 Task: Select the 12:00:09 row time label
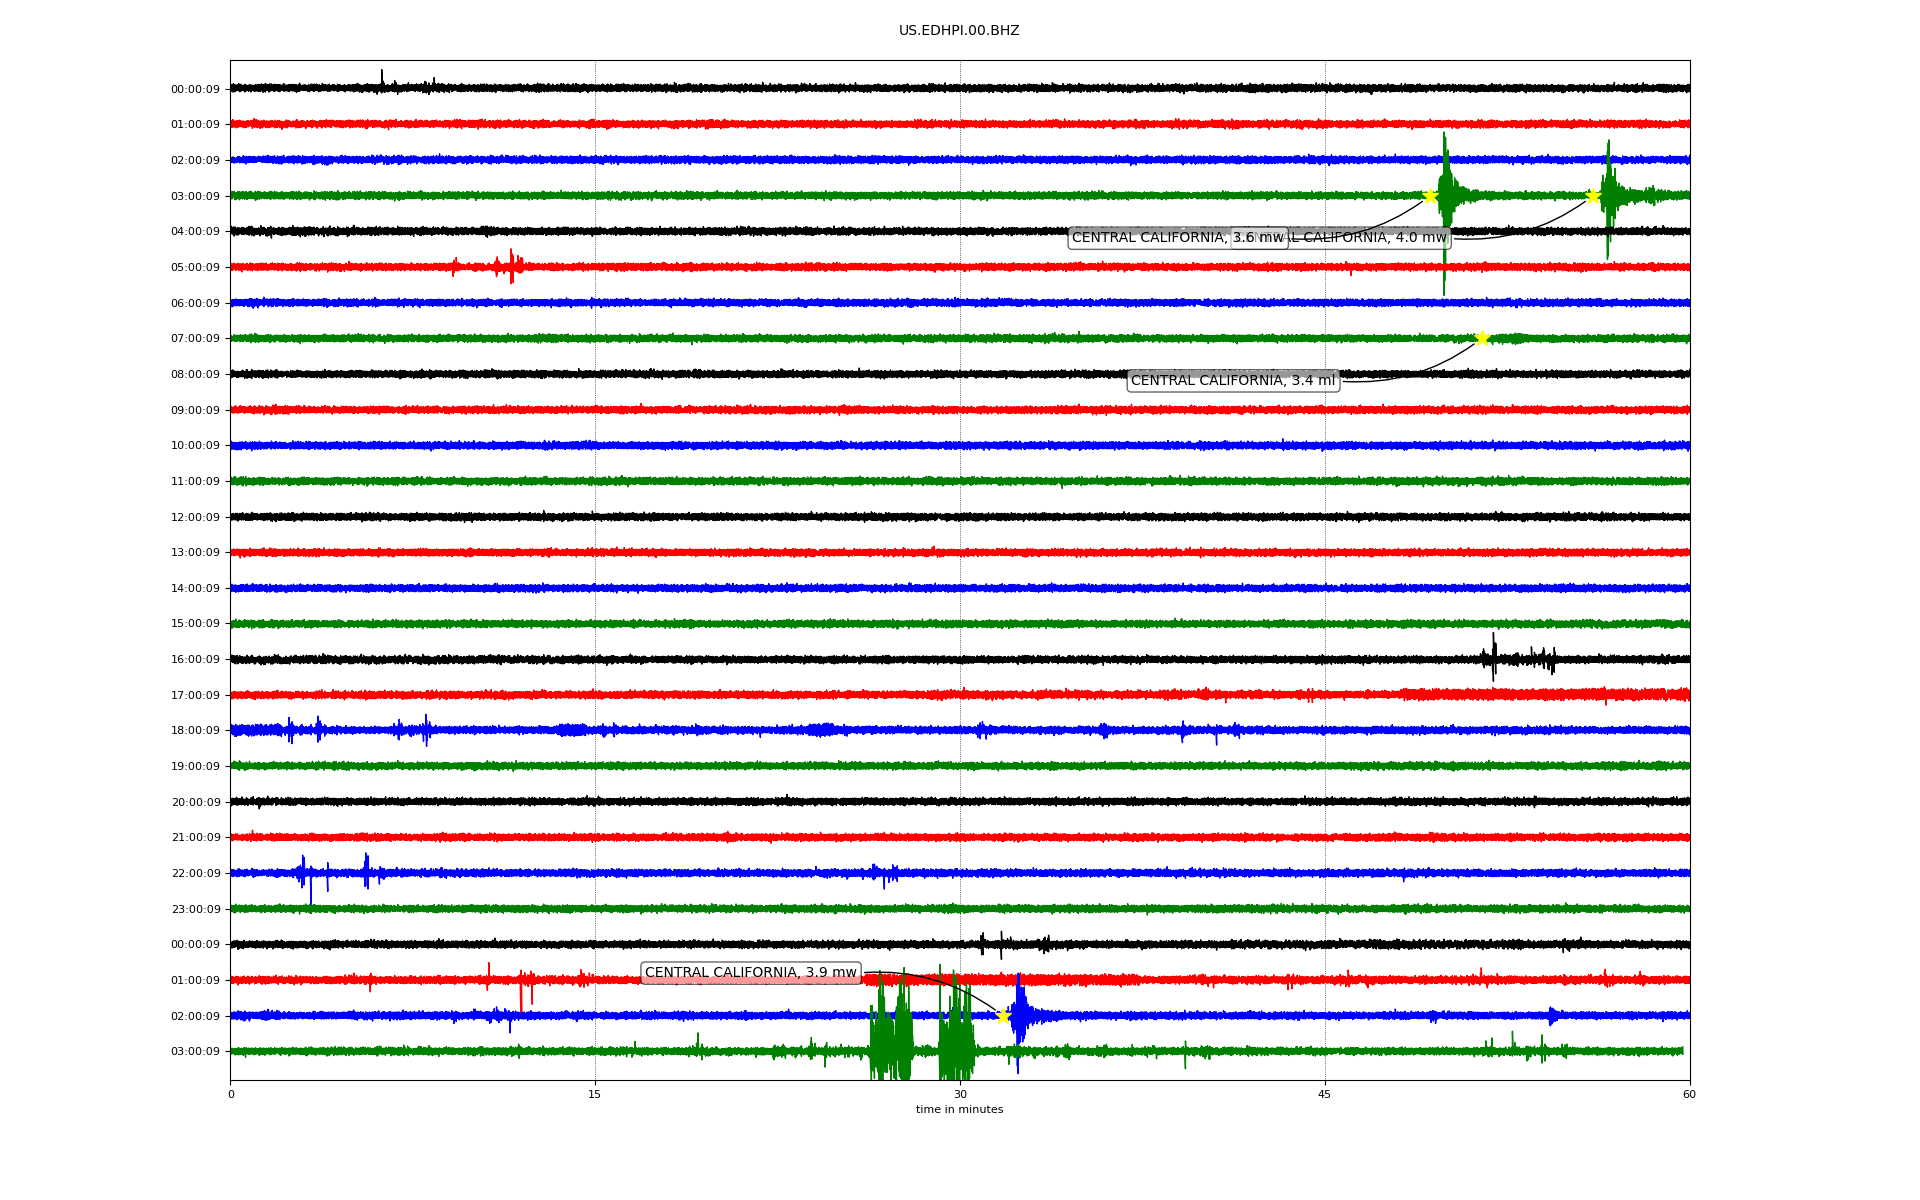click(195, 518)
